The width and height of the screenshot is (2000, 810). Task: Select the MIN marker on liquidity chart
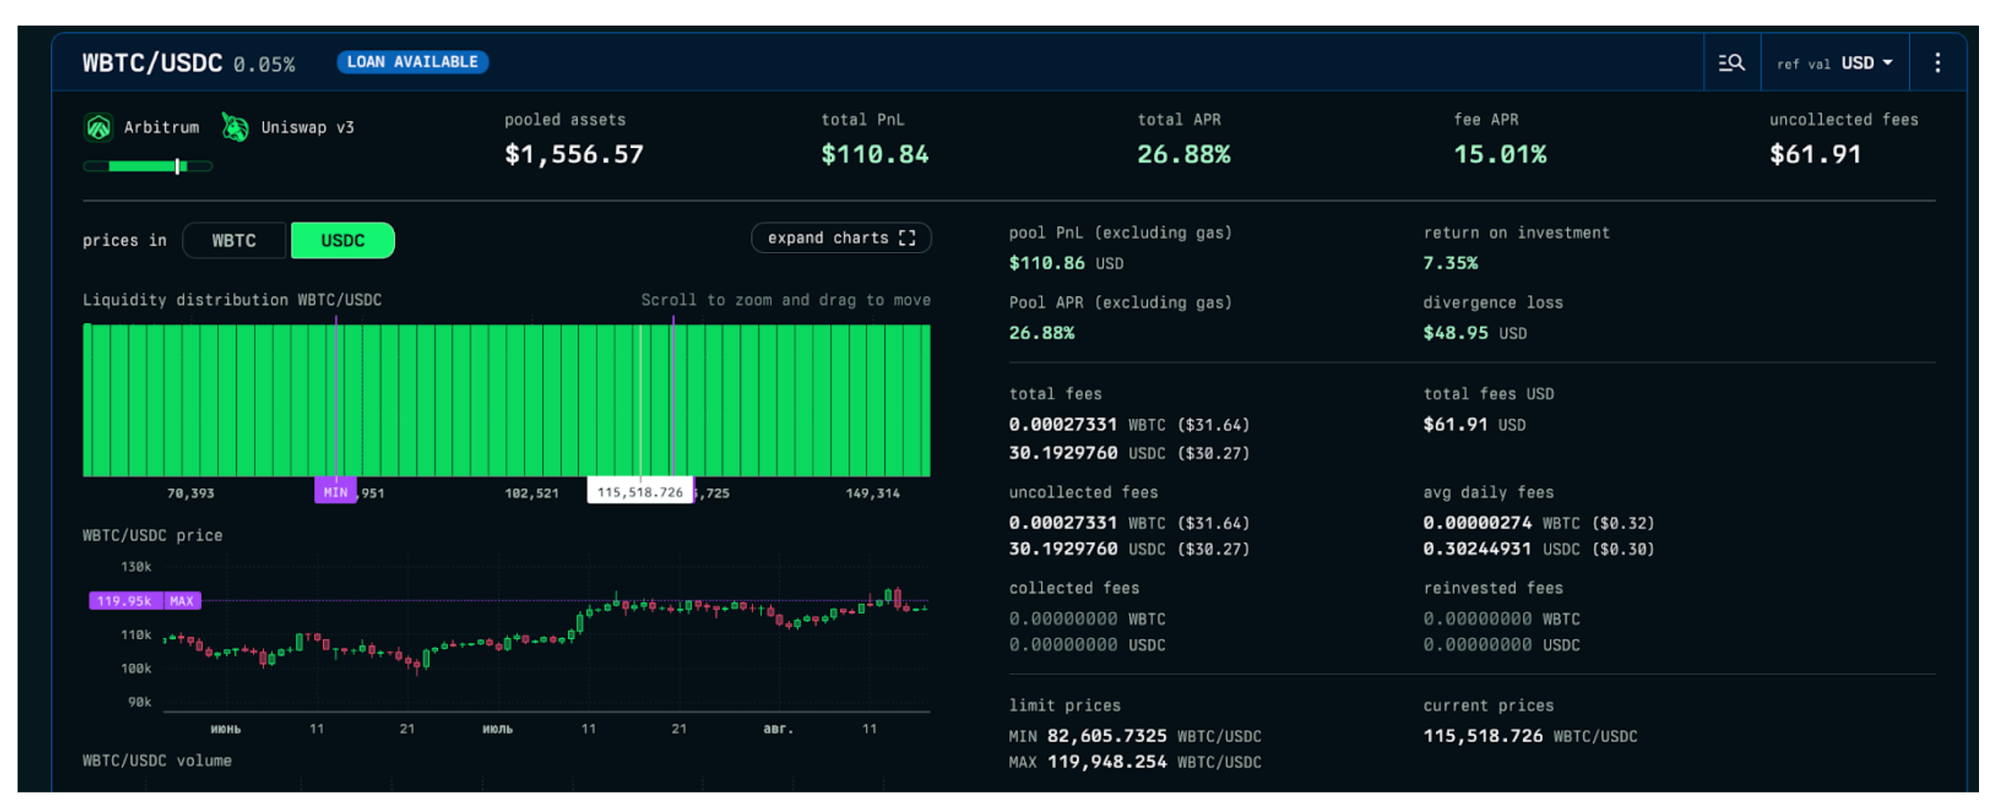tap(335, 492)
